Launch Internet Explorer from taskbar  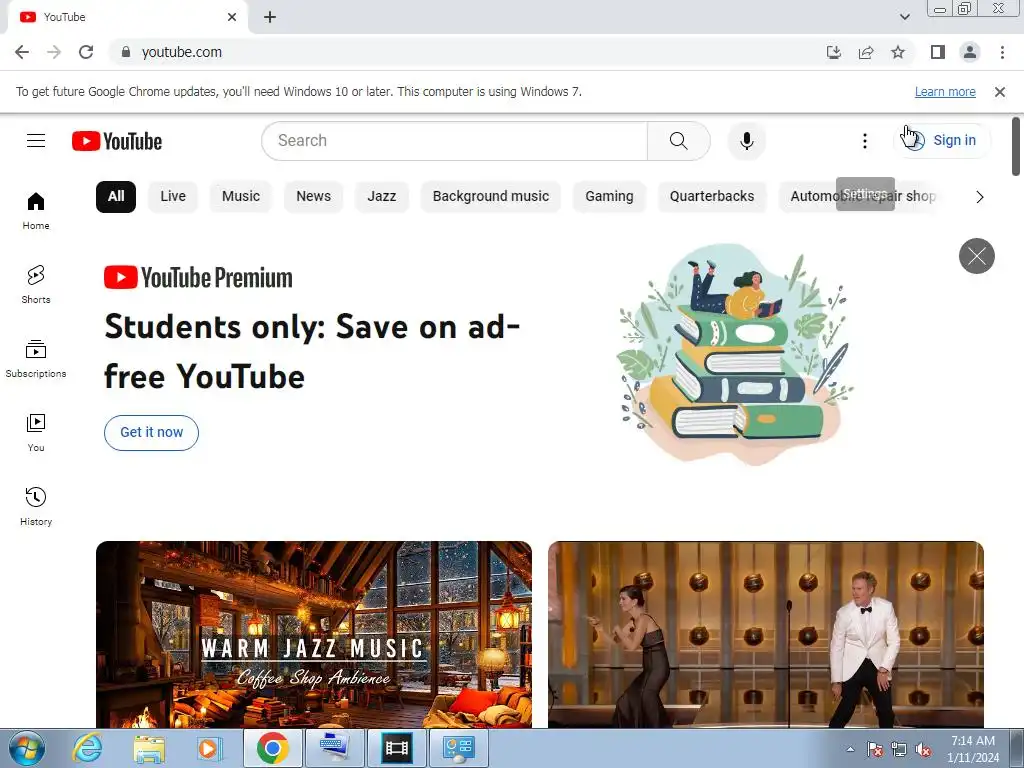87,748
